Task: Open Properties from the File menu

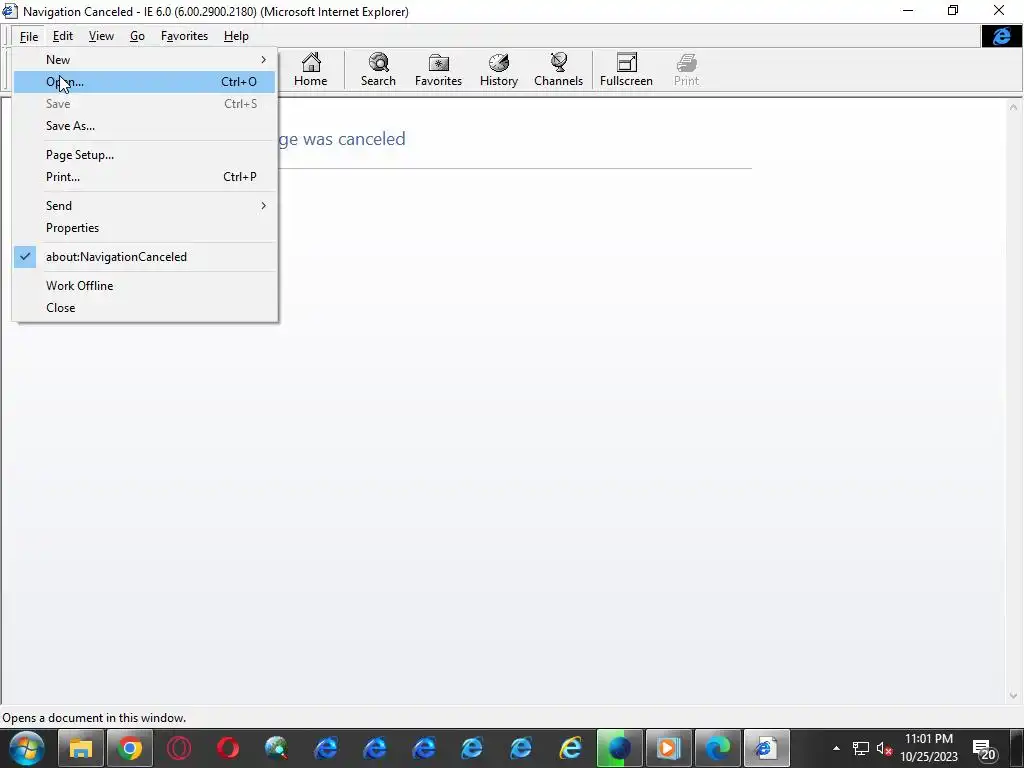Action: (144, 228)
